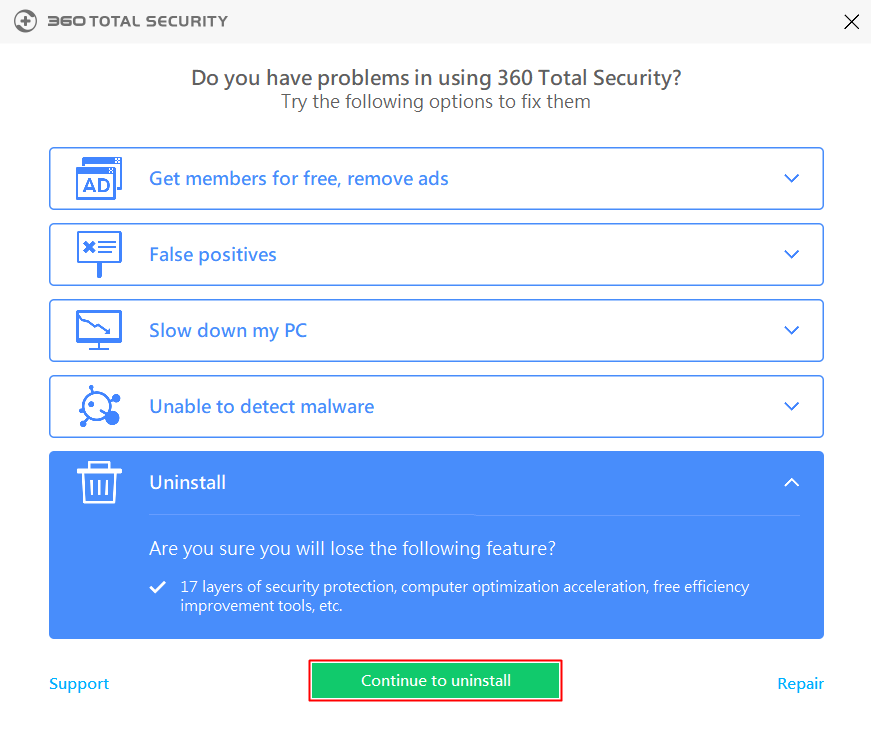Click the checkmark beside the protection feature list
The height and width of the screenshot is (737, 871).
156,587
